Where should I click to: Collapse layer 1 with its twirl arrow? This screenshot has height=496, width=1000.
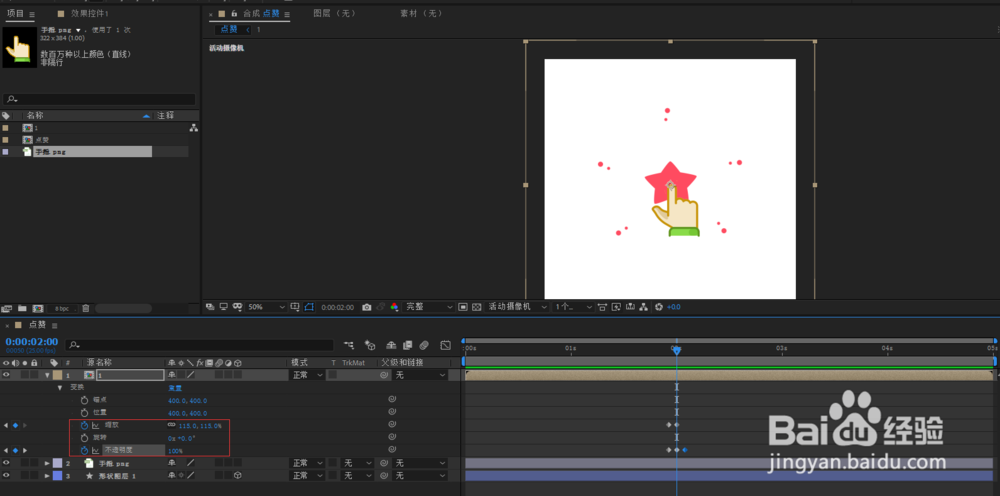click(x=47, y=375)
